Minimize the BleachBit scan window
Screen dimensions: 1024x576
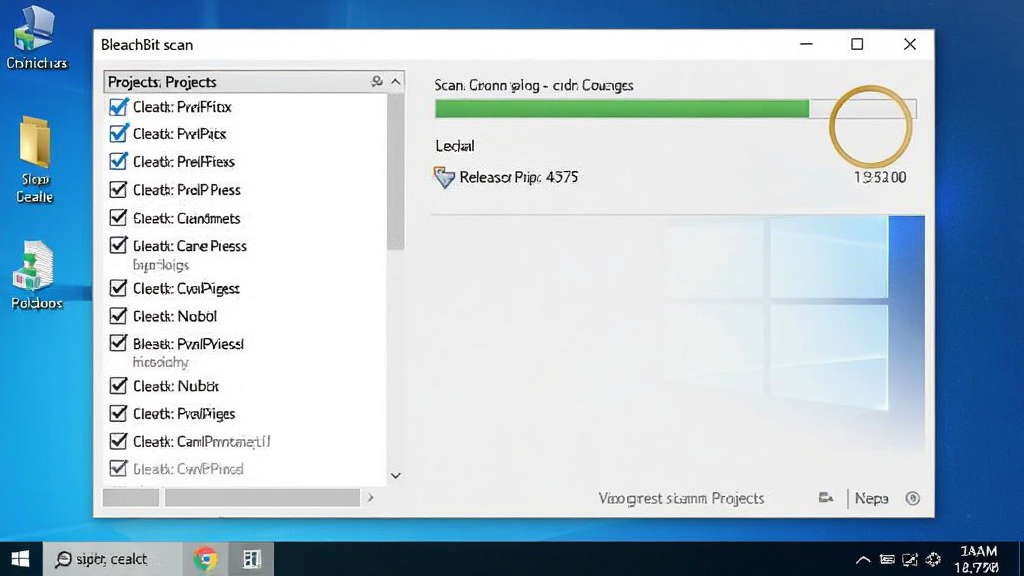pyautogui.click(x=807, y=44)
